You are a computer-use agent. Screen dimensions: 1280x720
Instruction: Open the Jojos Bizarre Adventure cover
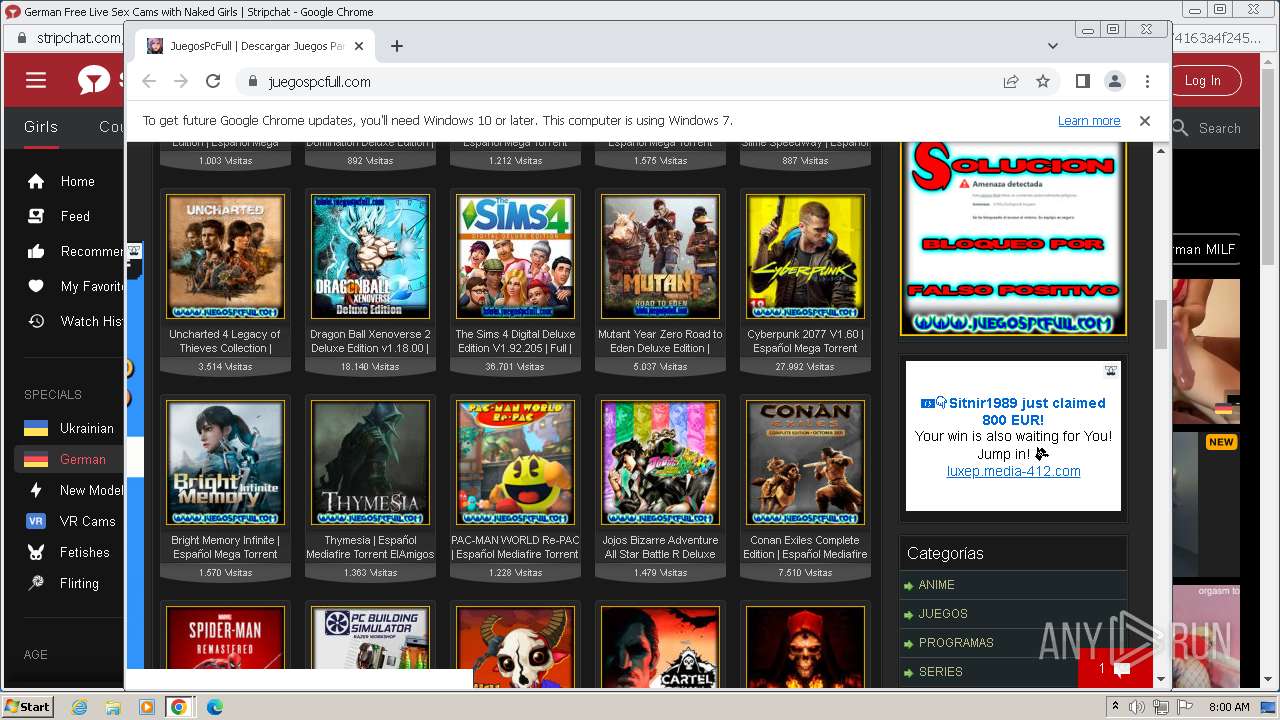(x=660, y=462)
